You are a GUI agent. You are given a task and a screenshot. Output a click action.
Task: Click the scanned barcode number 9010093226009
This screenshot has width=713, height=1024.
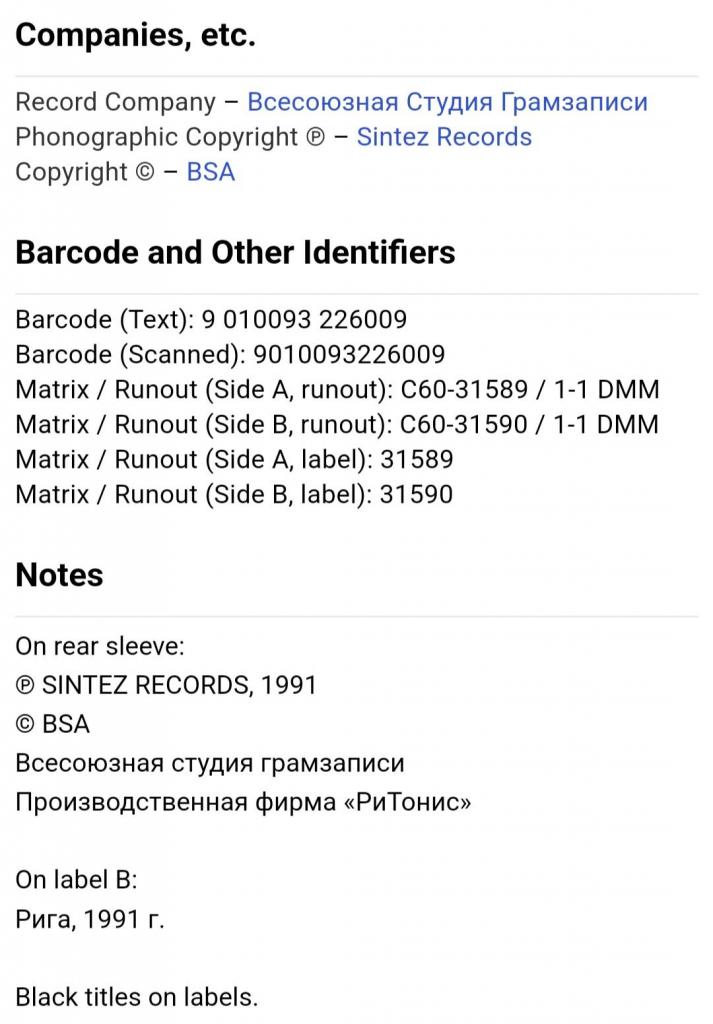[349, 355]
